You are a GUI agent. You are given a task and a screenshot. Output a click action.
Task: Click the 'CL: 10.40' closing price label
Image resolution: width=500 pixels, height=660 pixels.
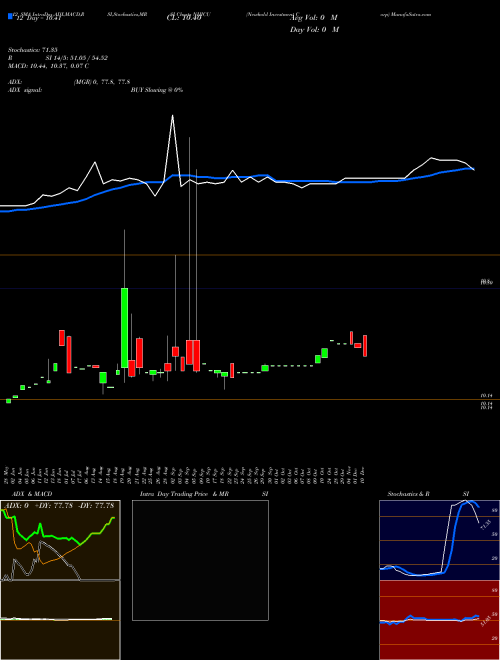click(184, 18)
